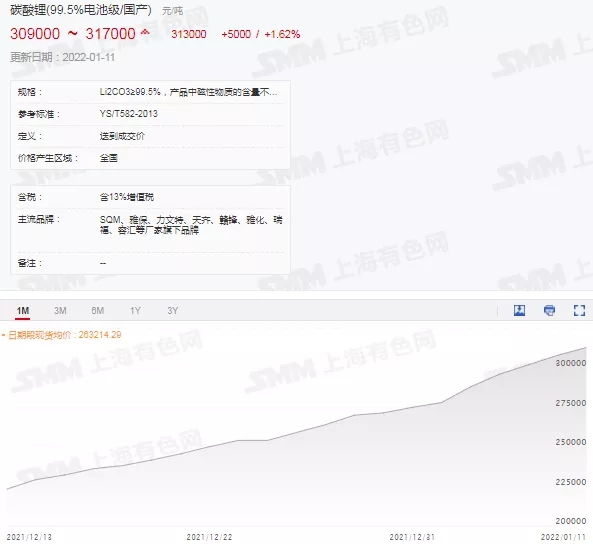Click the 价格产生区域 field label
This screenshot has height=544, width=593.
click(x=48, y=158)
